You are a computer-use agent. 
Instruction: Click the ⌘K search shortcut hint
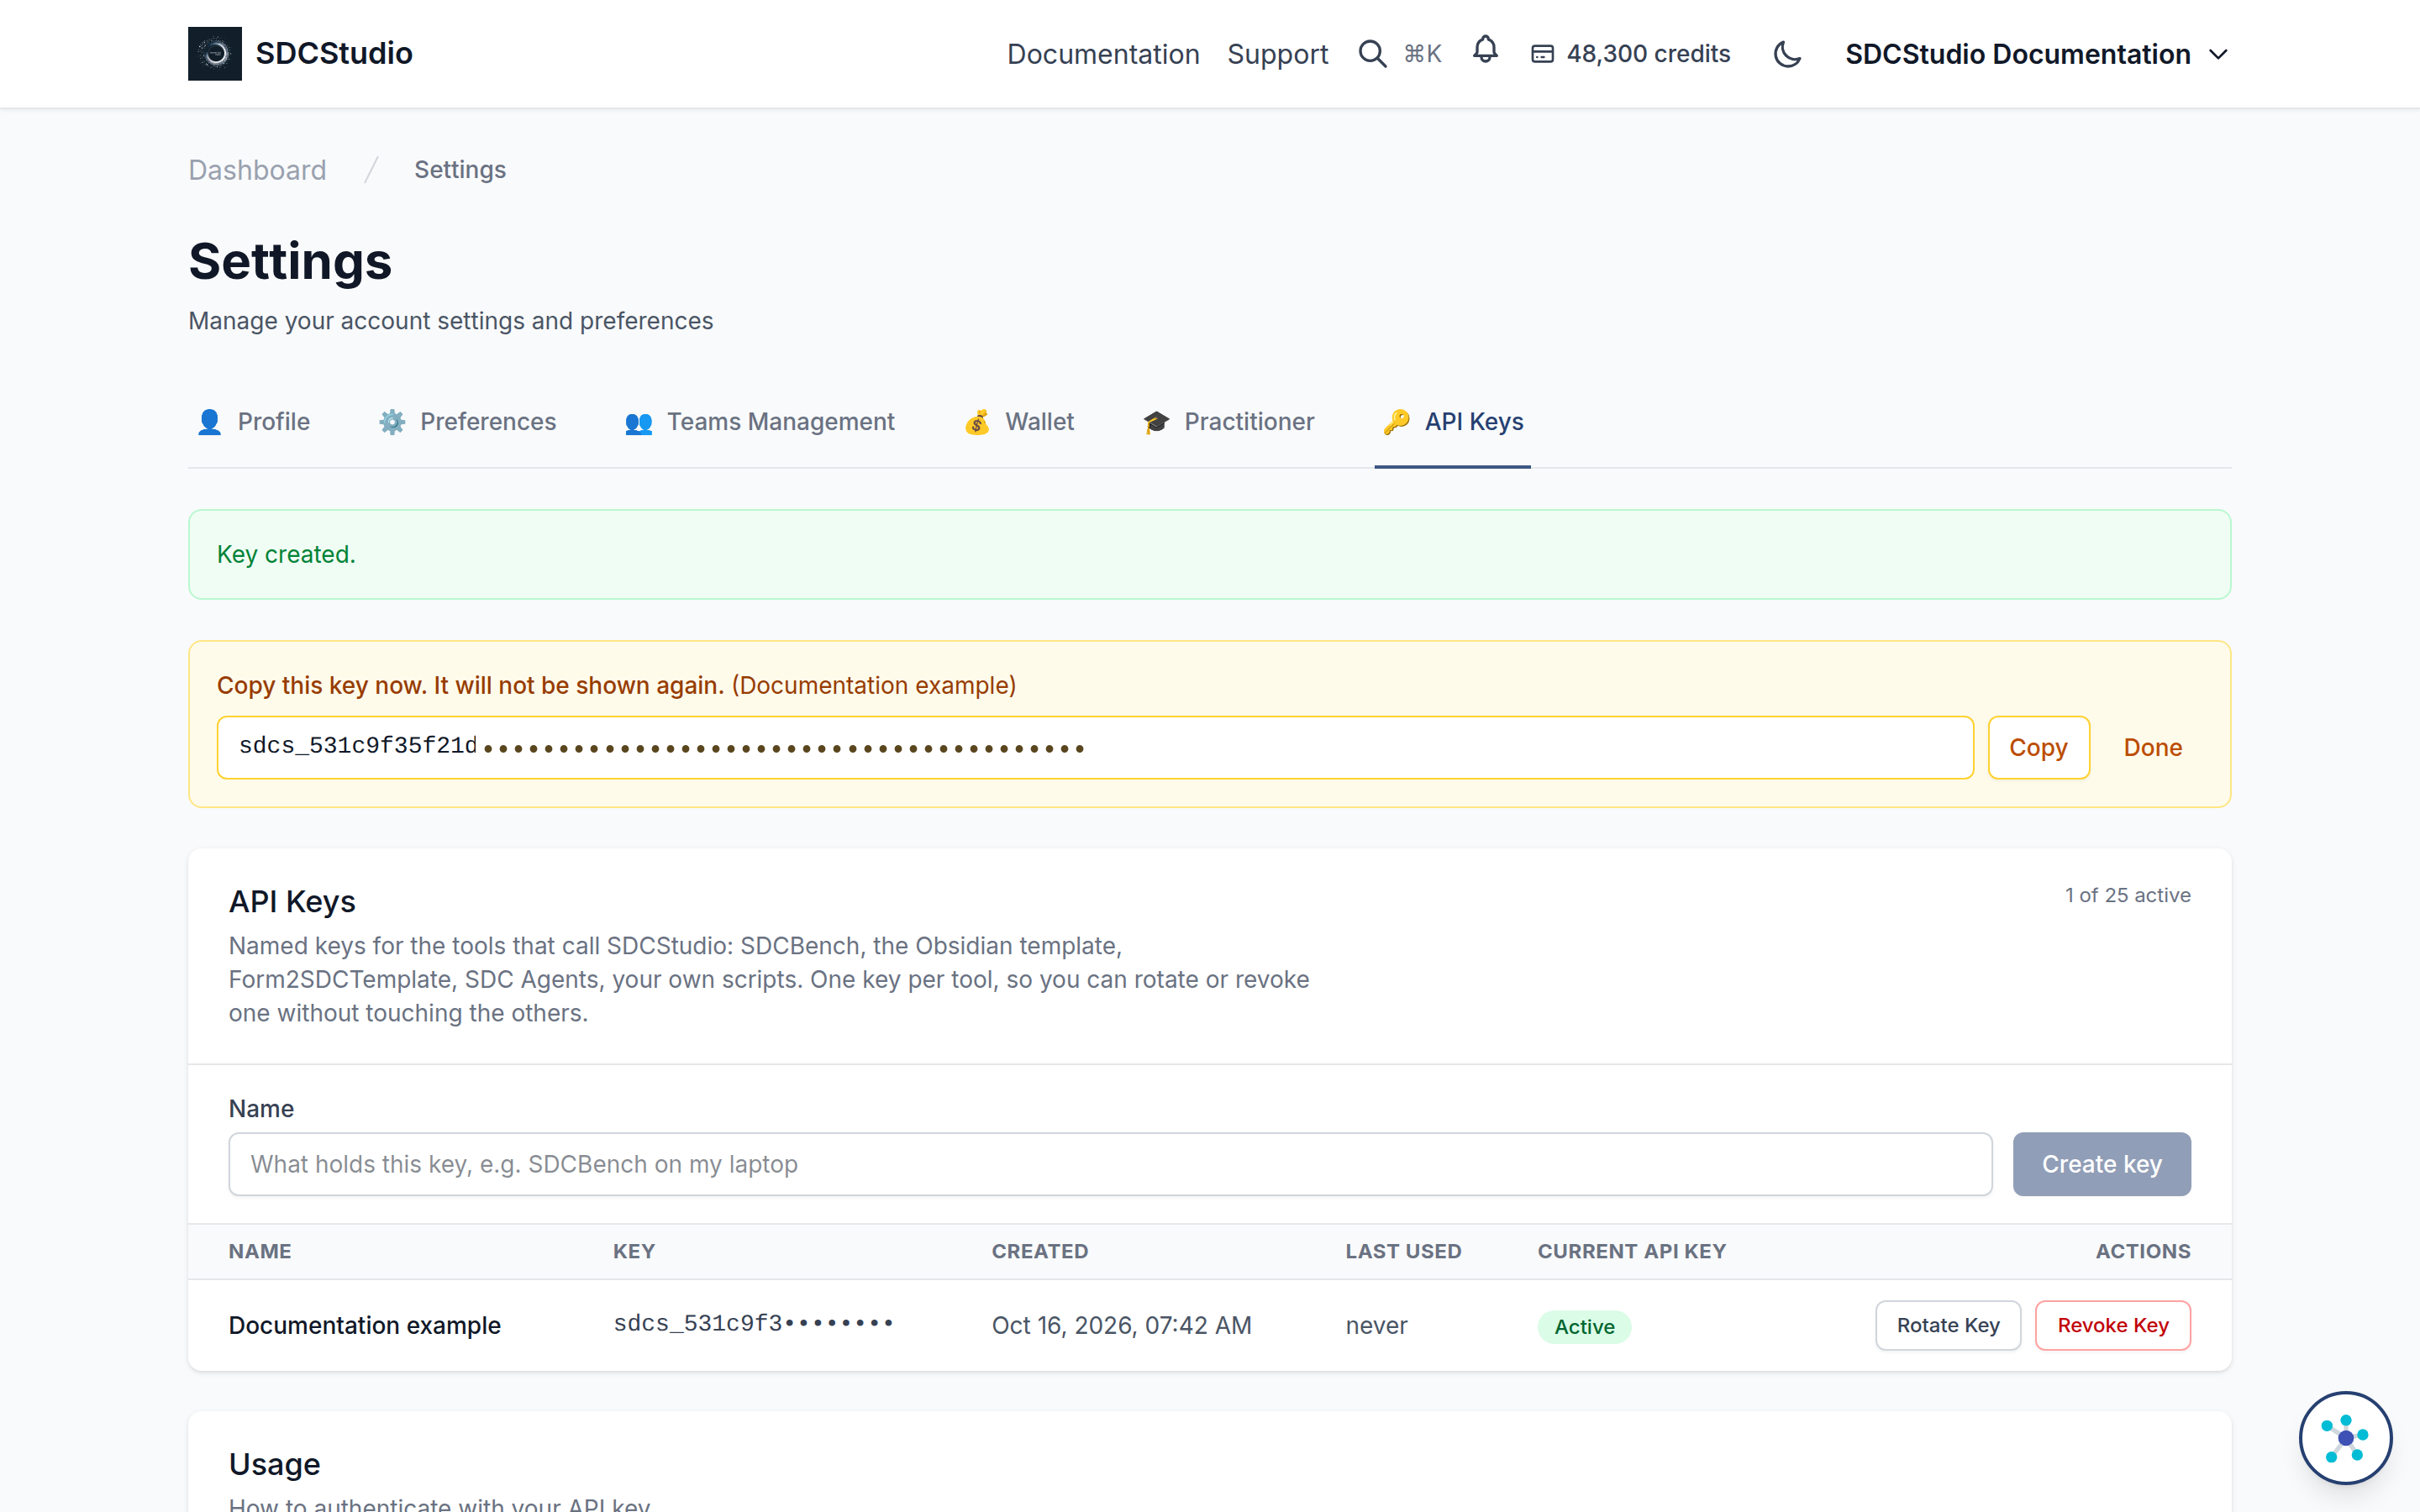tap(1422, 54)
